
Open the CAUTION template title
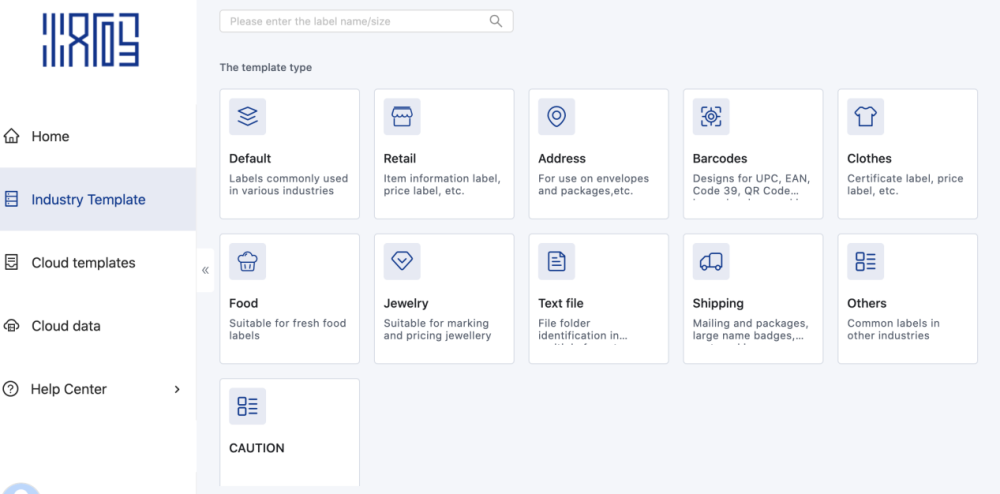coord(256,448)
